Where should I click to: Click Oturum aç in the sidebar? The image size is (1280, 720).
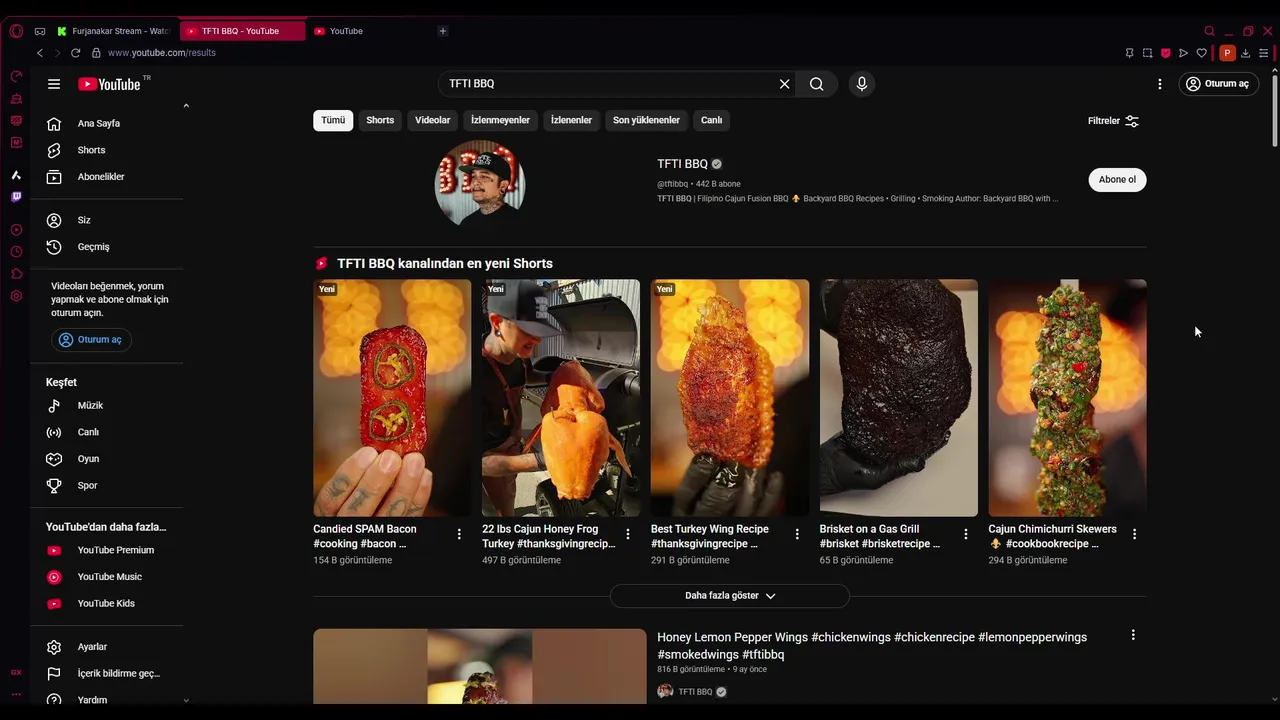click(x=91, y=340)
